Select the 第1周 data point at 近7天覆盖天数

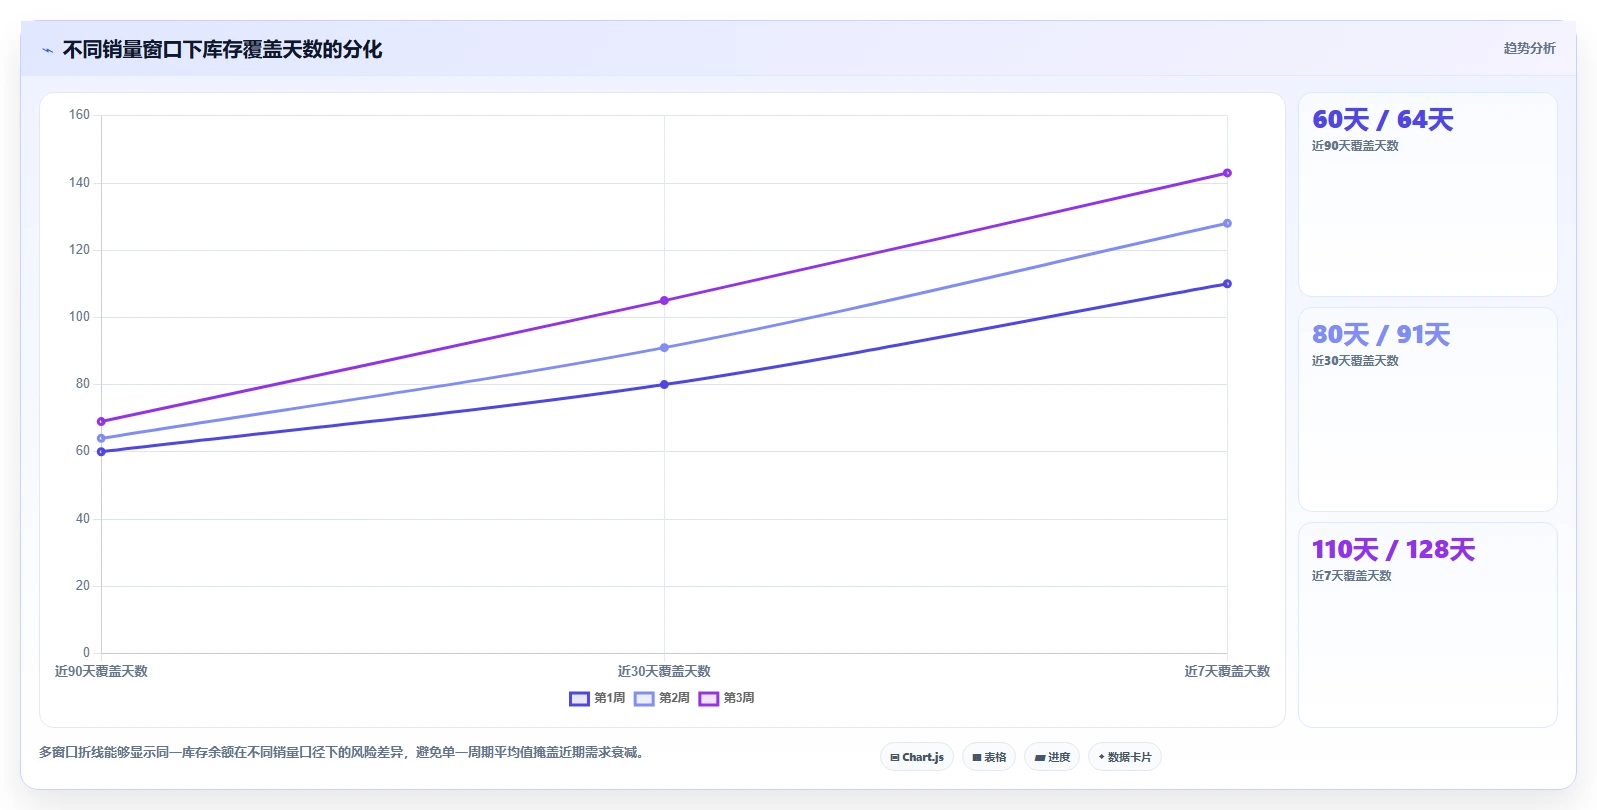(x=1227, y=284)
